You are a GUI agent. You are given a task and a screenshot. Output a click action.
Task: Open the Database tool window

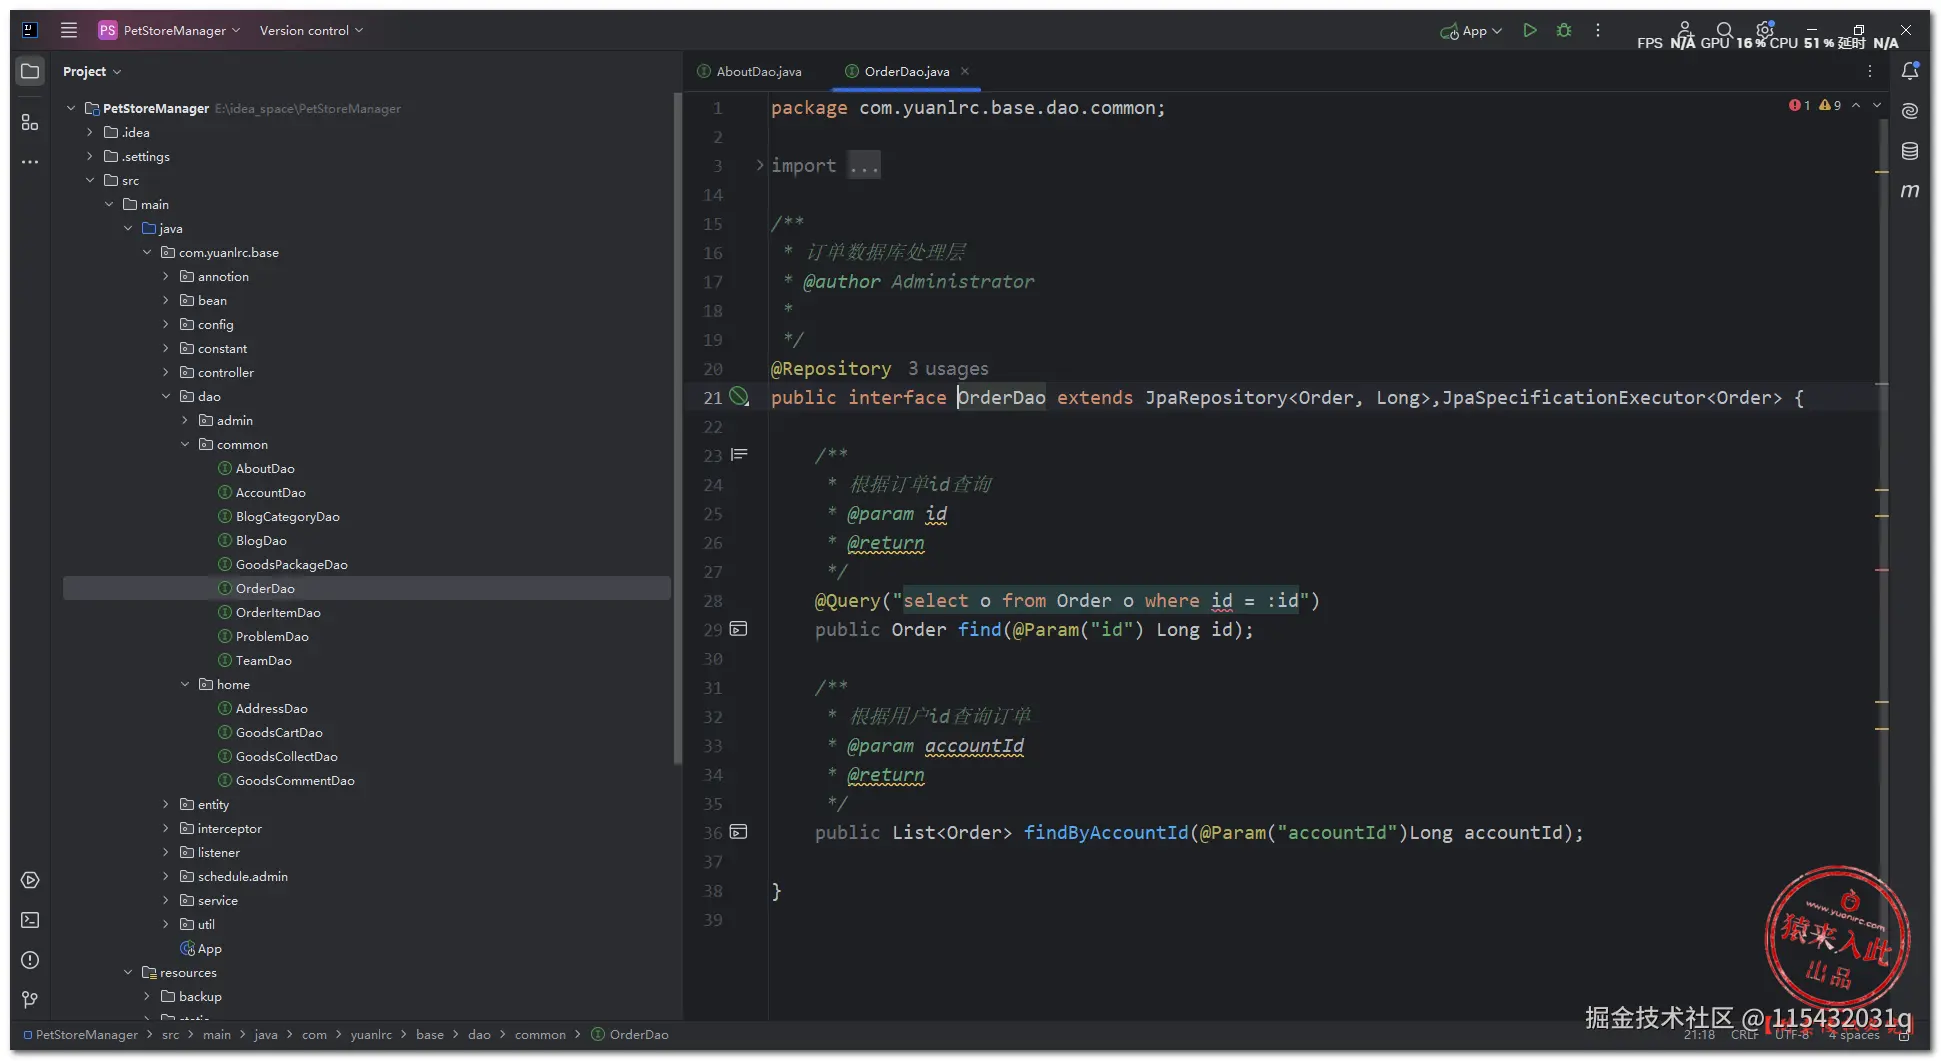pos(1910,151)
